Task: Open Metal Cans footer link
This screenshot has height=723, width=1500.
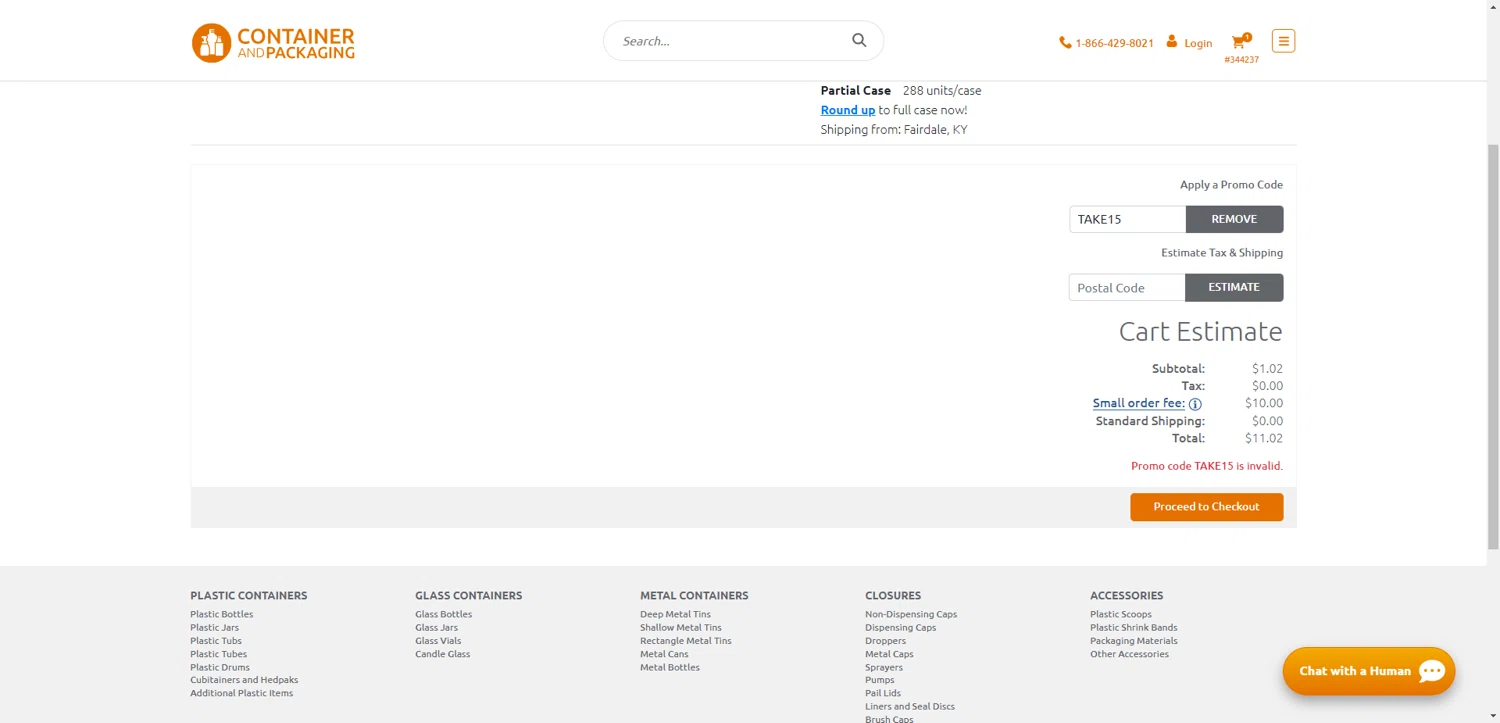Action: tap(664, 654)
